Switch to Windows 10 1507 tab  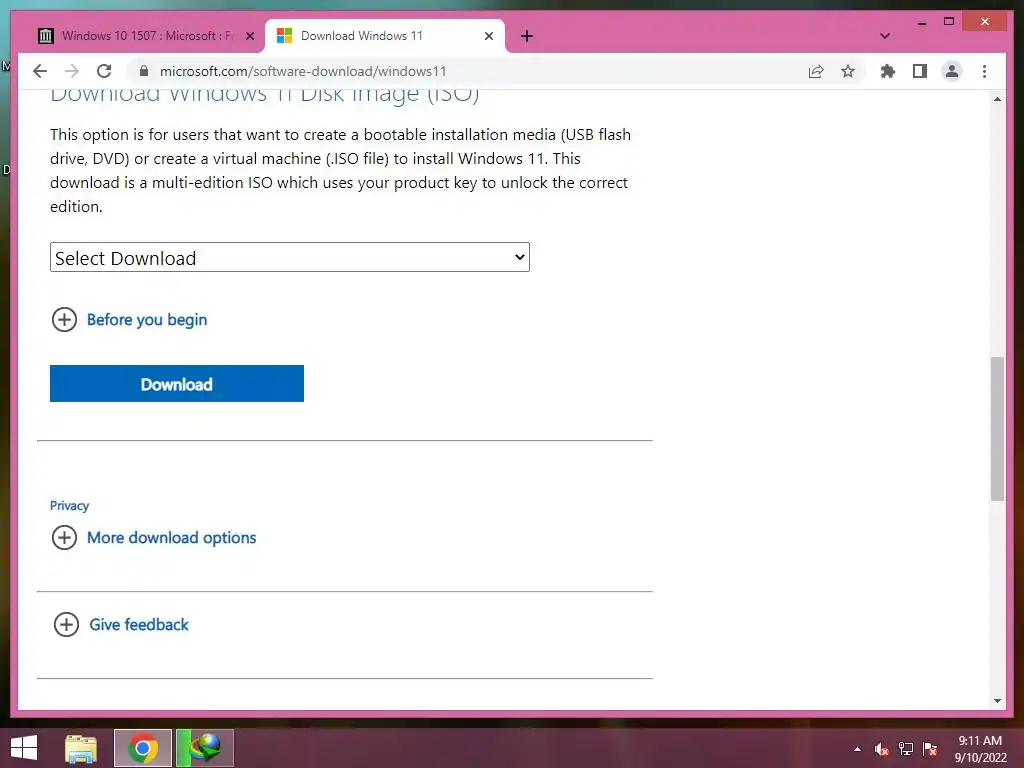[x=145, y=36]
